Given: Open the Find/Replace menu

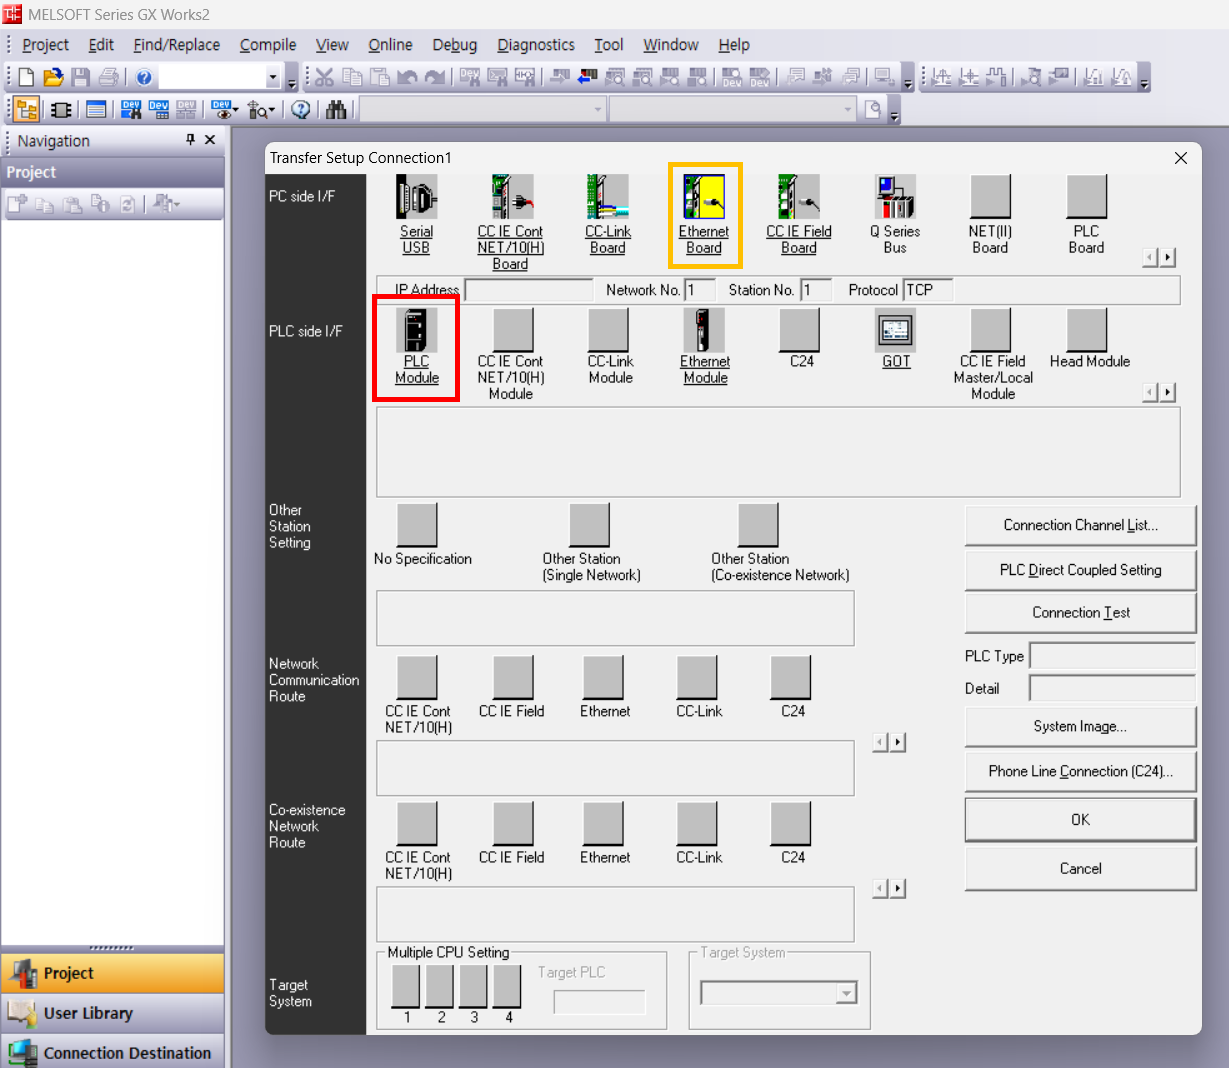Looking at the screenshot, I should coord(176,45).
